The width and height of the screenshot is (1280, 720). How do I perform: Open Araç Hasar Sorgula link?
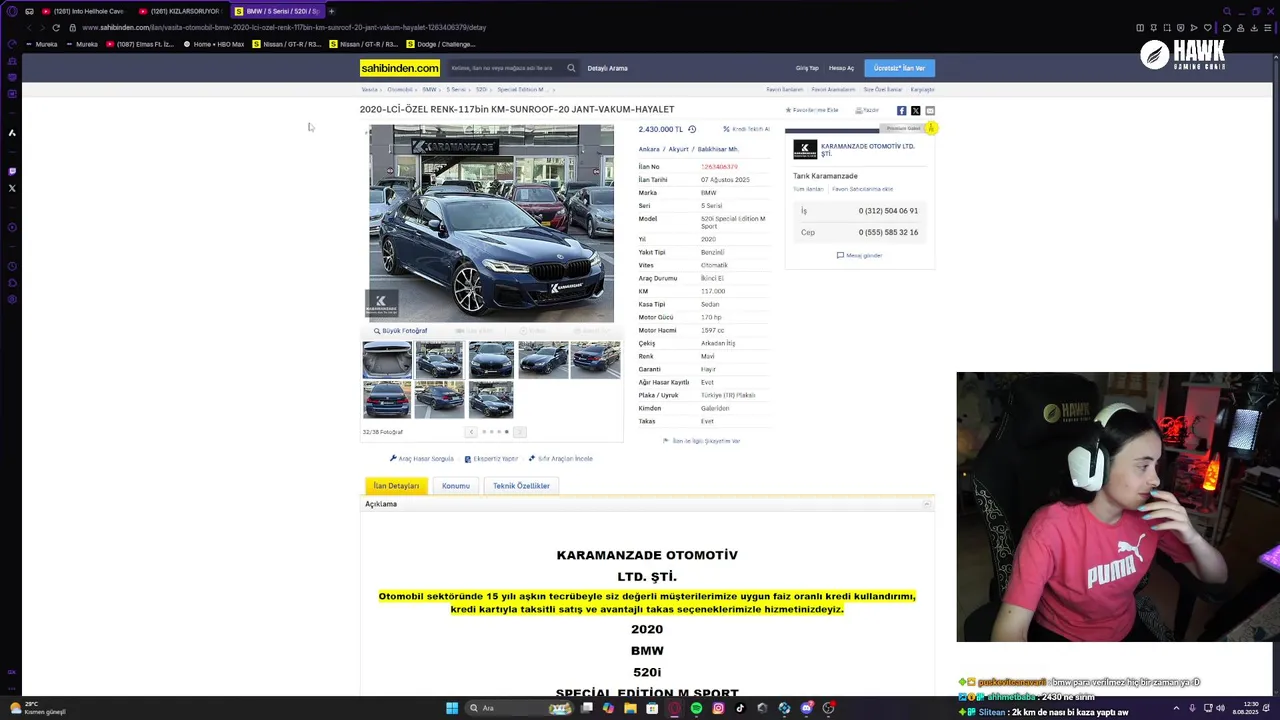(422, 459)
